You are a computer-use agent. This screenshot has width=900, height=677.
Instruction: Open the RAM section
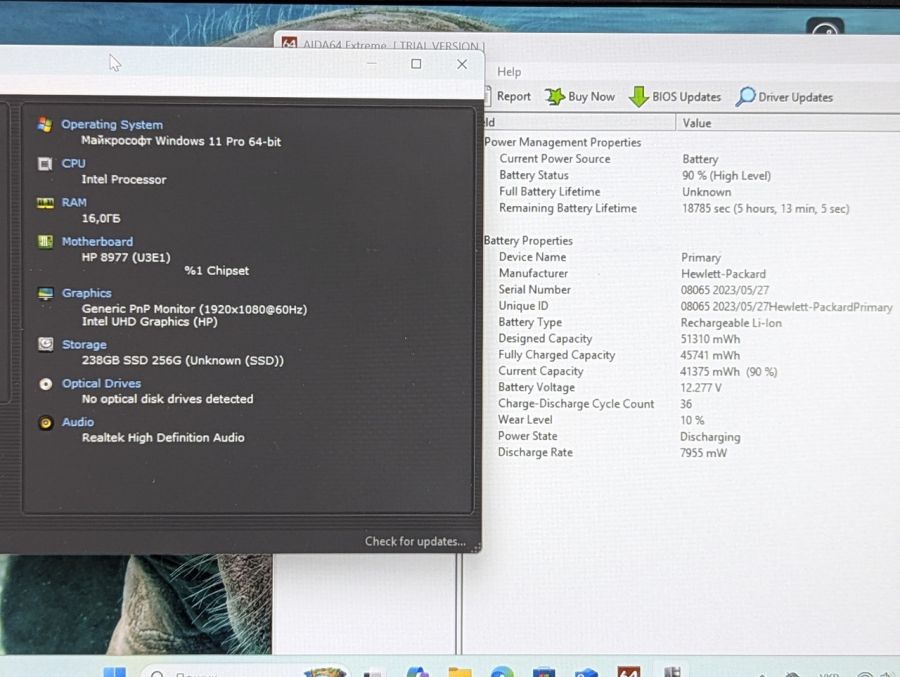[x=74, y=203]
